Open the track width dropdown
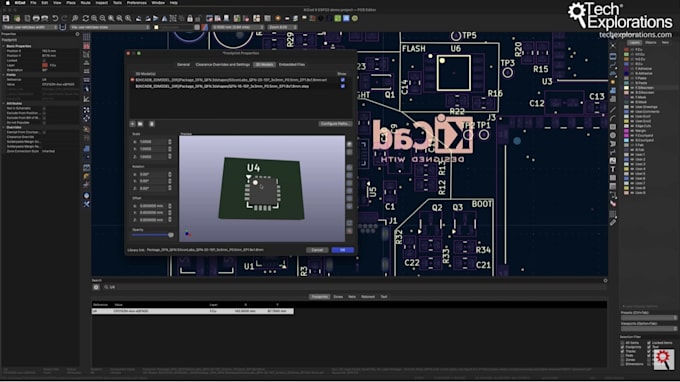 [30, 27]
